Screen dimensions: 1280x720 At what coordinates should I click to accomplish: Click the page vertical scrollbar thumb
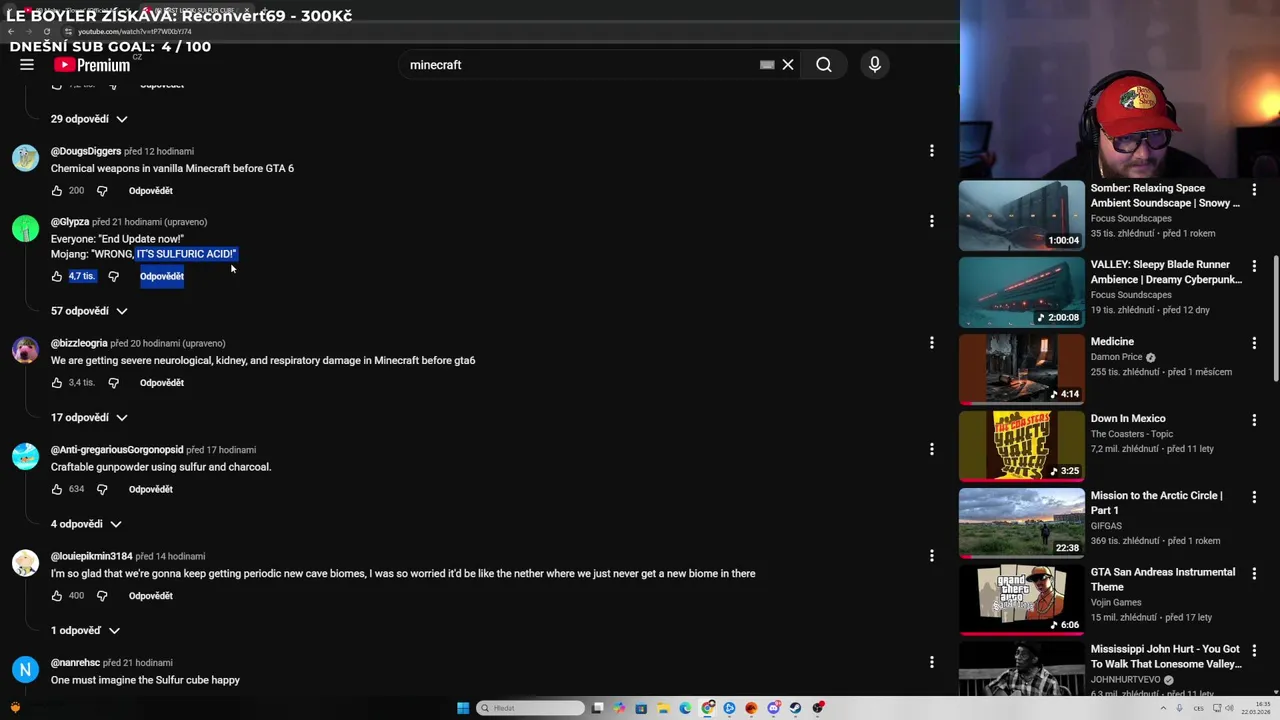1275,318
